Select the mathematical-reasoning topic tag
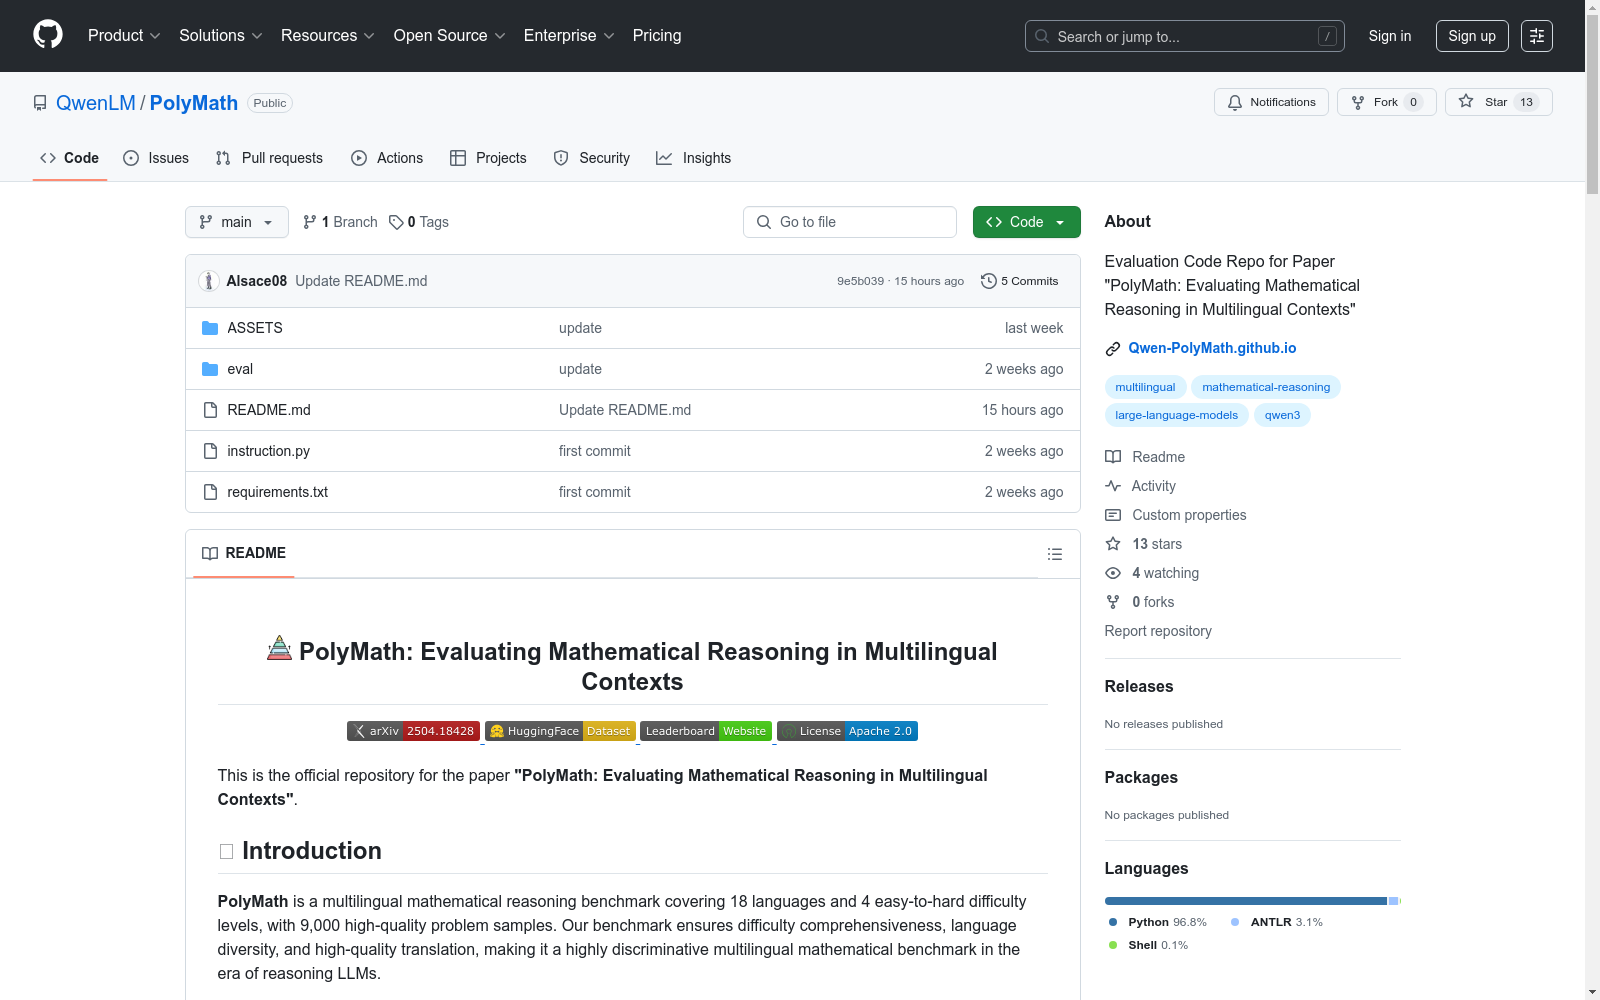The image size is (1600, 1000). [x=1266, y=387]
